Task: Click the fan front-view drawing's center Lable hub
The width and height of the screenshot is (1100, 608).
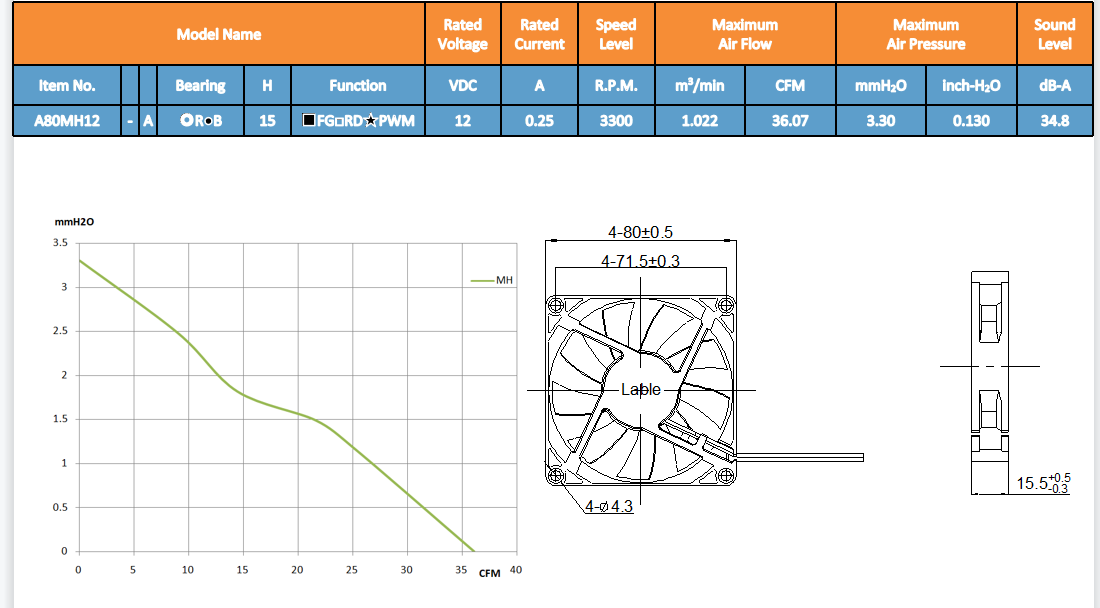Action: coord(641,389)
